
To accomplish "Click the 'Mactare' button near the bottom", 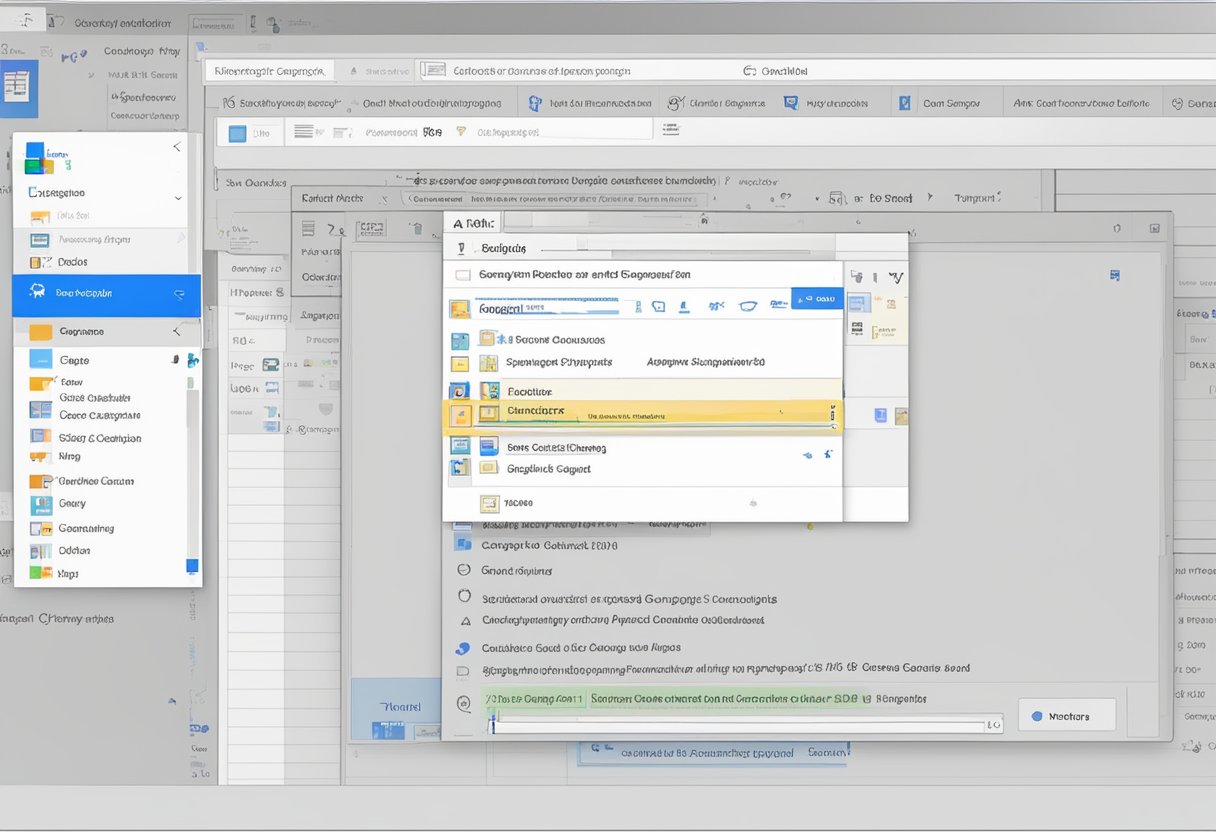I will tap(1067, 715).
